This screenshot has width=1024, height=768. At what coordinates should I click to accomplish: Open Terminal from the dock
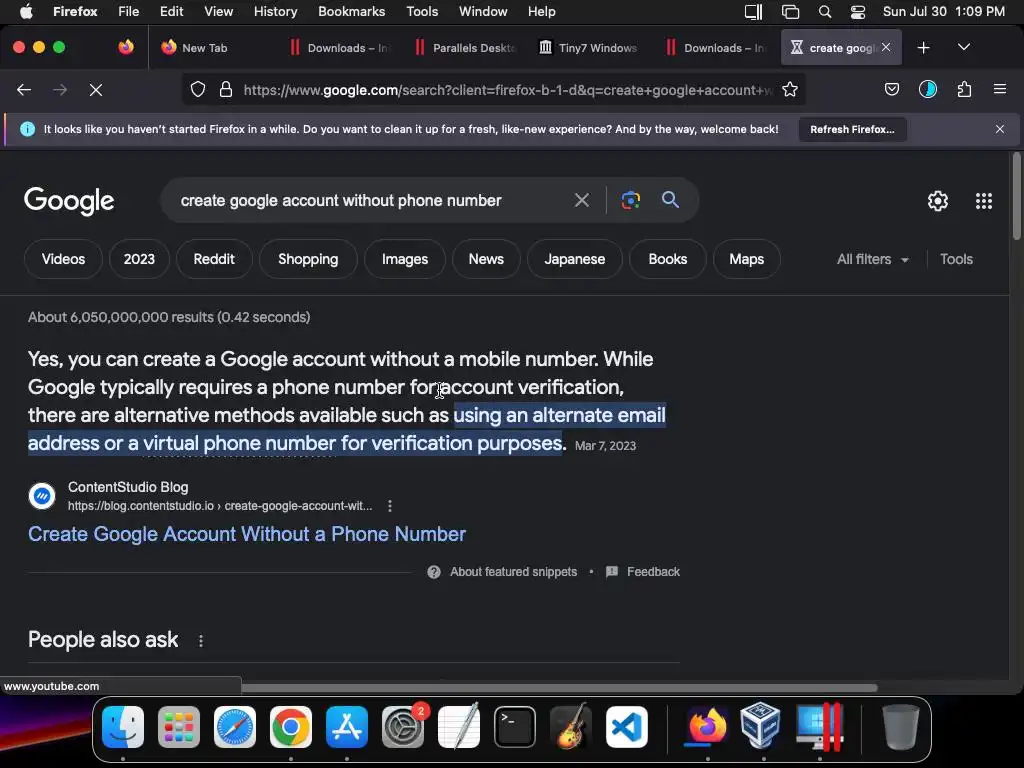[x=515, y=727]
